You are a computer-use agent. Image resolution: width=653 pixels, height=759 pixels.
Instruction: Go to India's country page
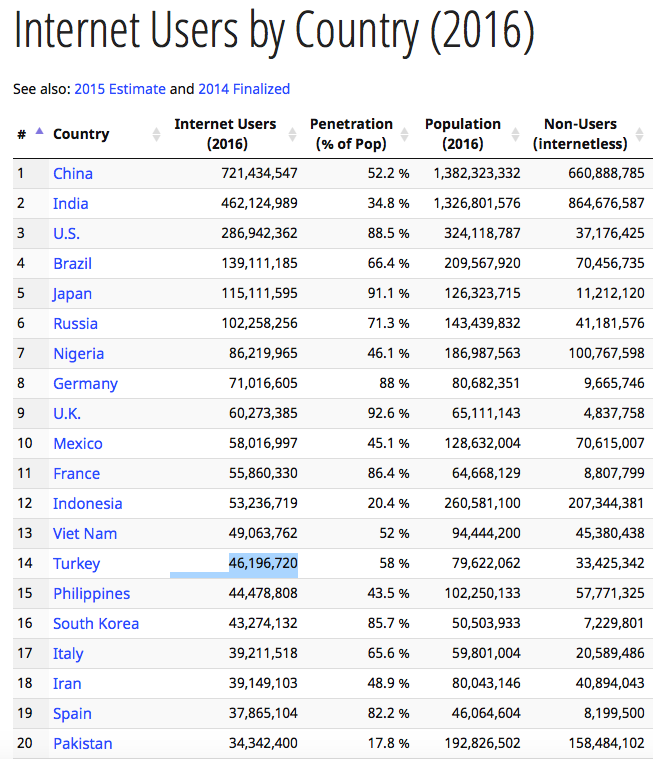coord(70,203)
